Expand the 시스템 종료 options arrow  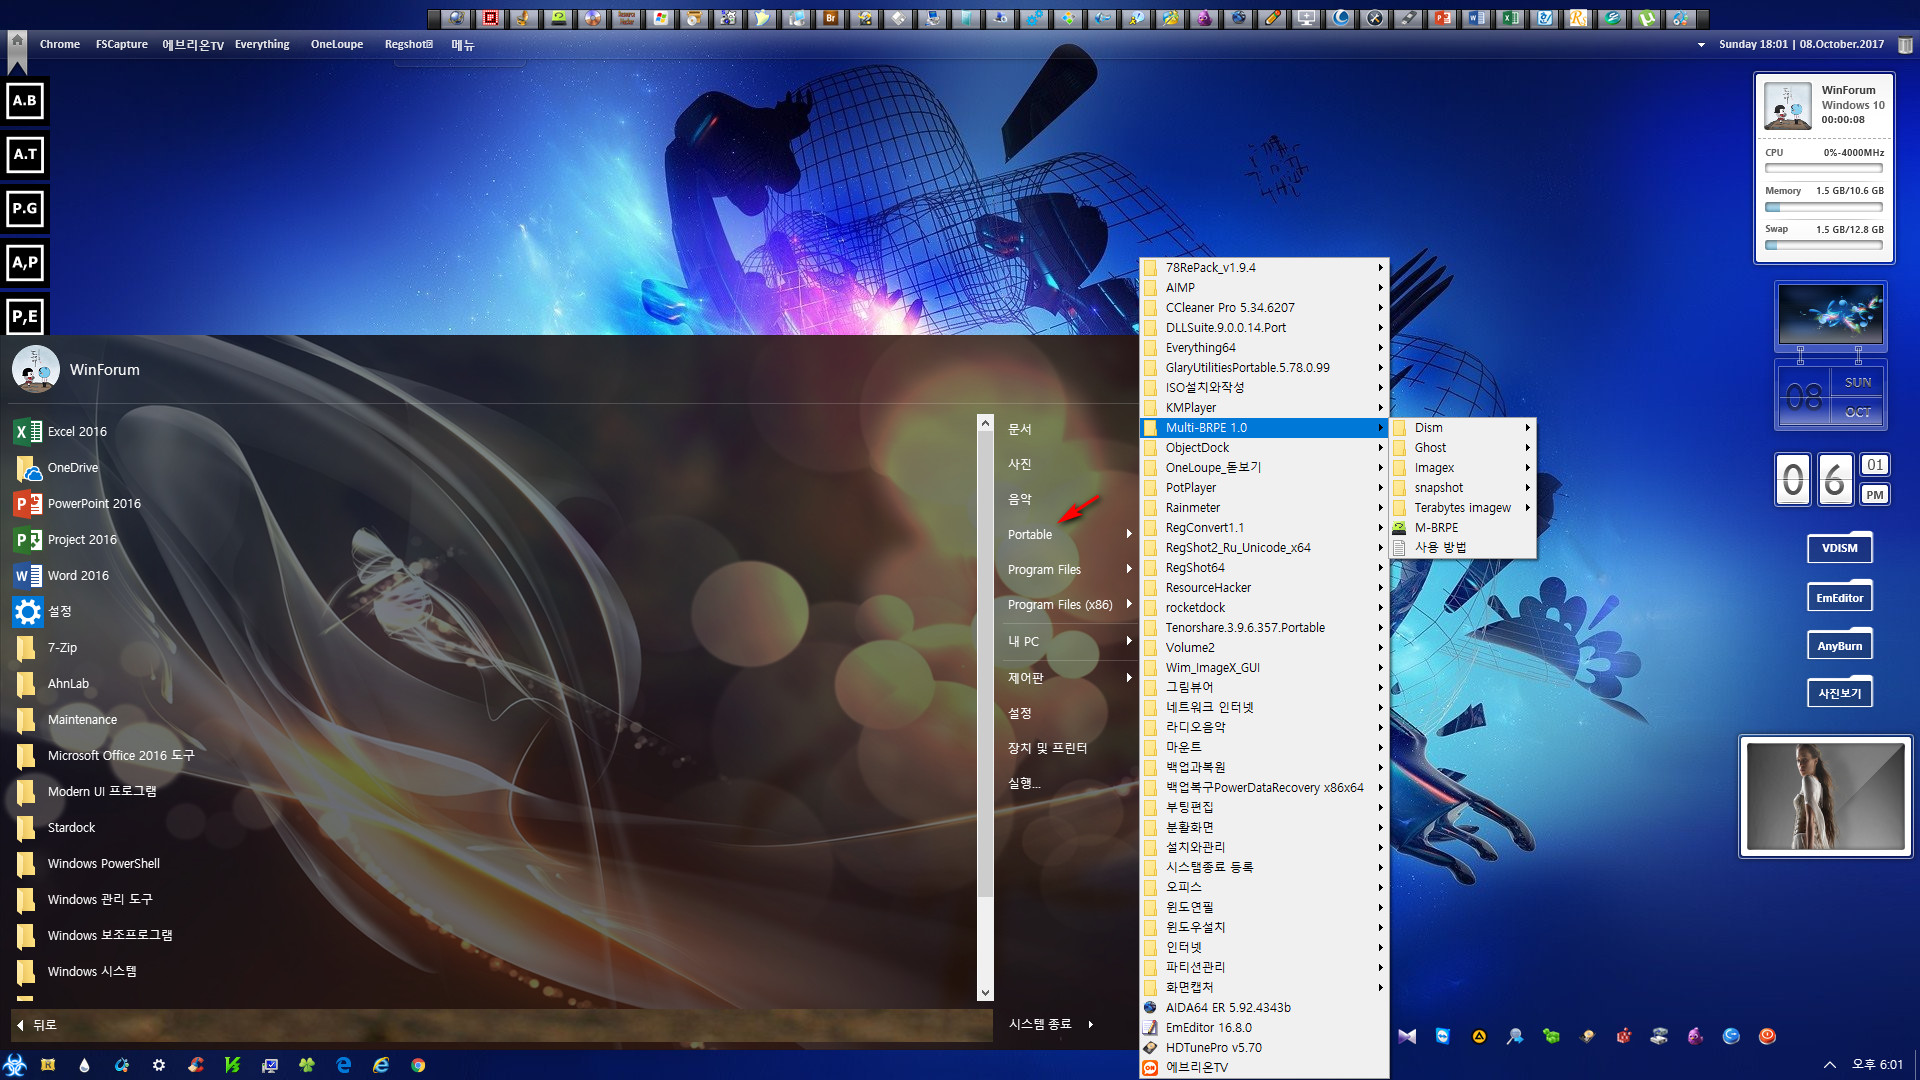1091,1025
